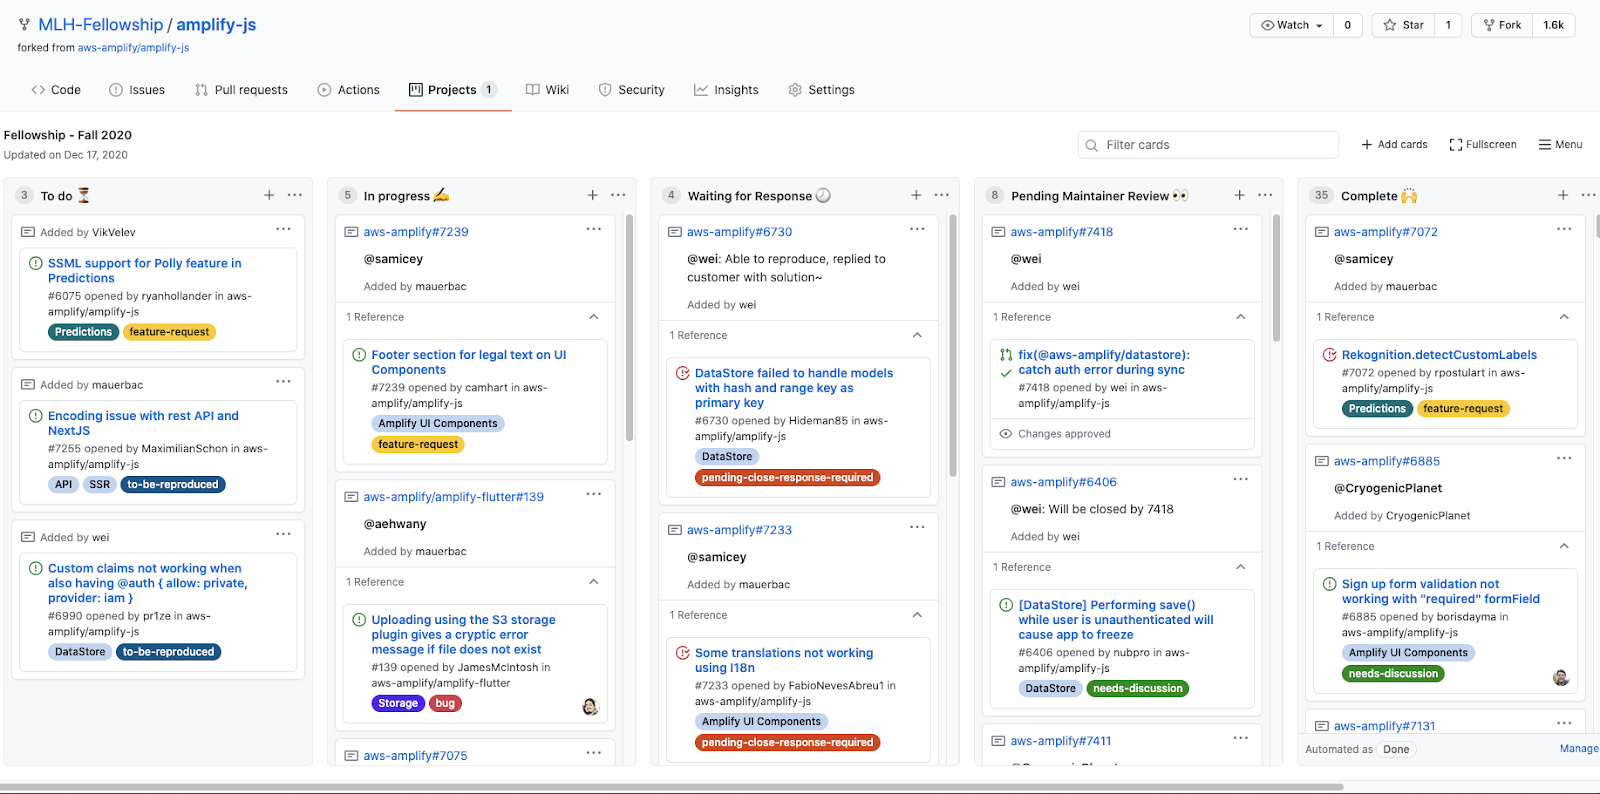1600x794 pixels.
Task: Open card menu for aws-amplify#6406
Action: tap(1241, 479)
